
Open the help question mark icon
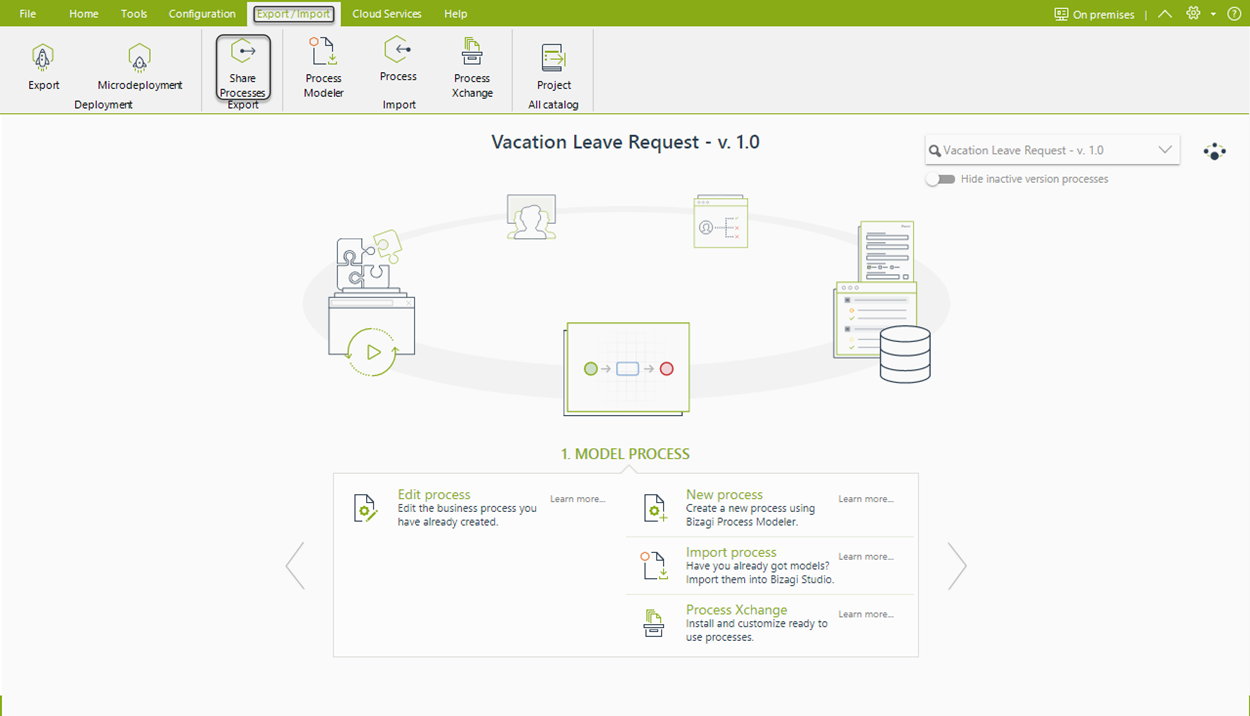click(x=1233, y=14)
